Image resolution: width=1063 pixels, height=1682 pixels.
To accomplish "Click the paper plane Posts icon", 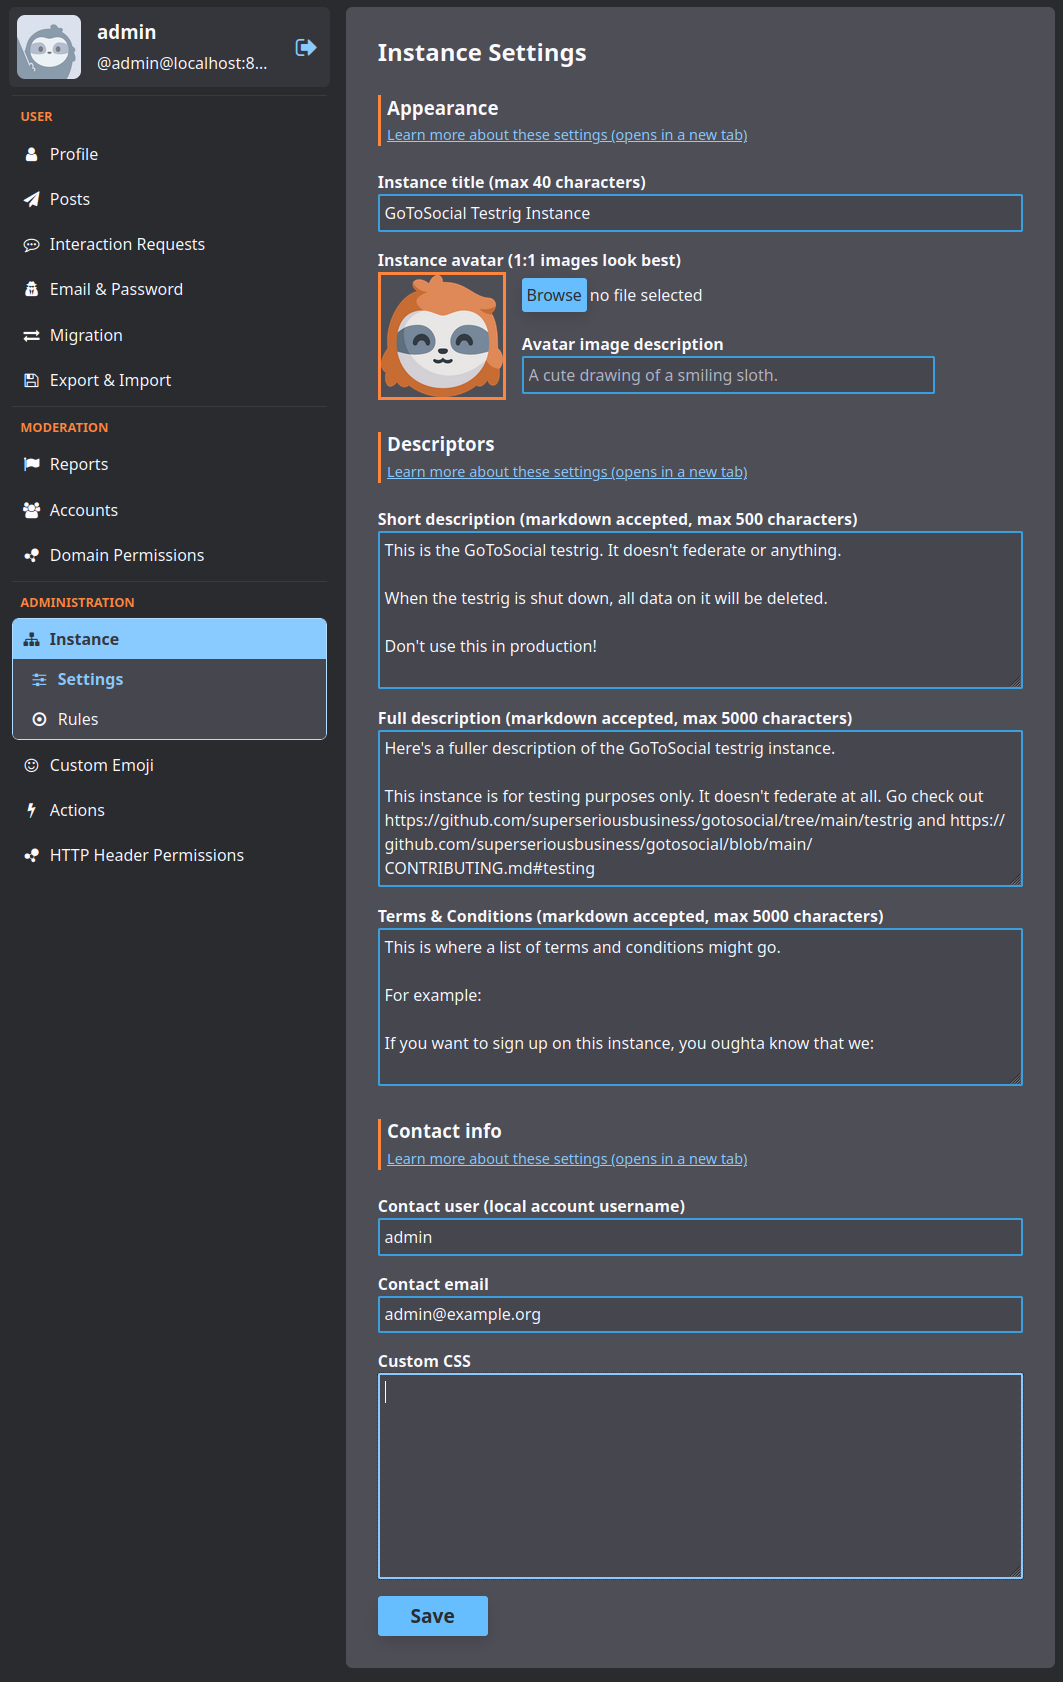I will [x=31, y=200].
